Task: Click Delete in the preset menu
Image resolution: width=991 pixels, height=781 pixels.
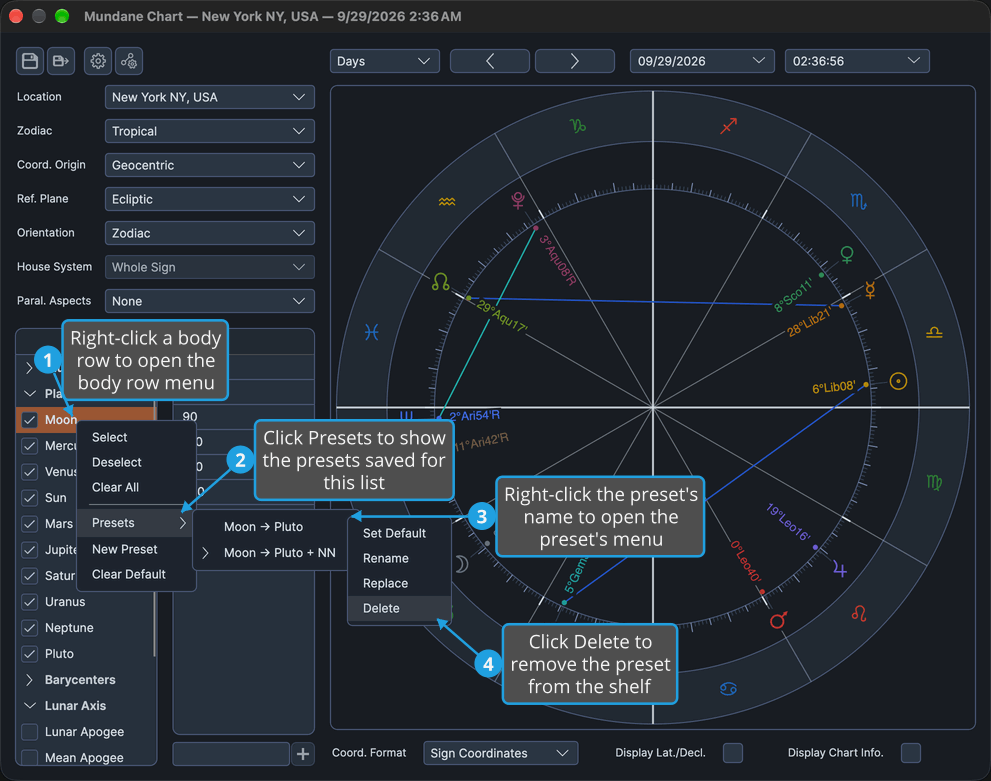Action: point(399,608)
